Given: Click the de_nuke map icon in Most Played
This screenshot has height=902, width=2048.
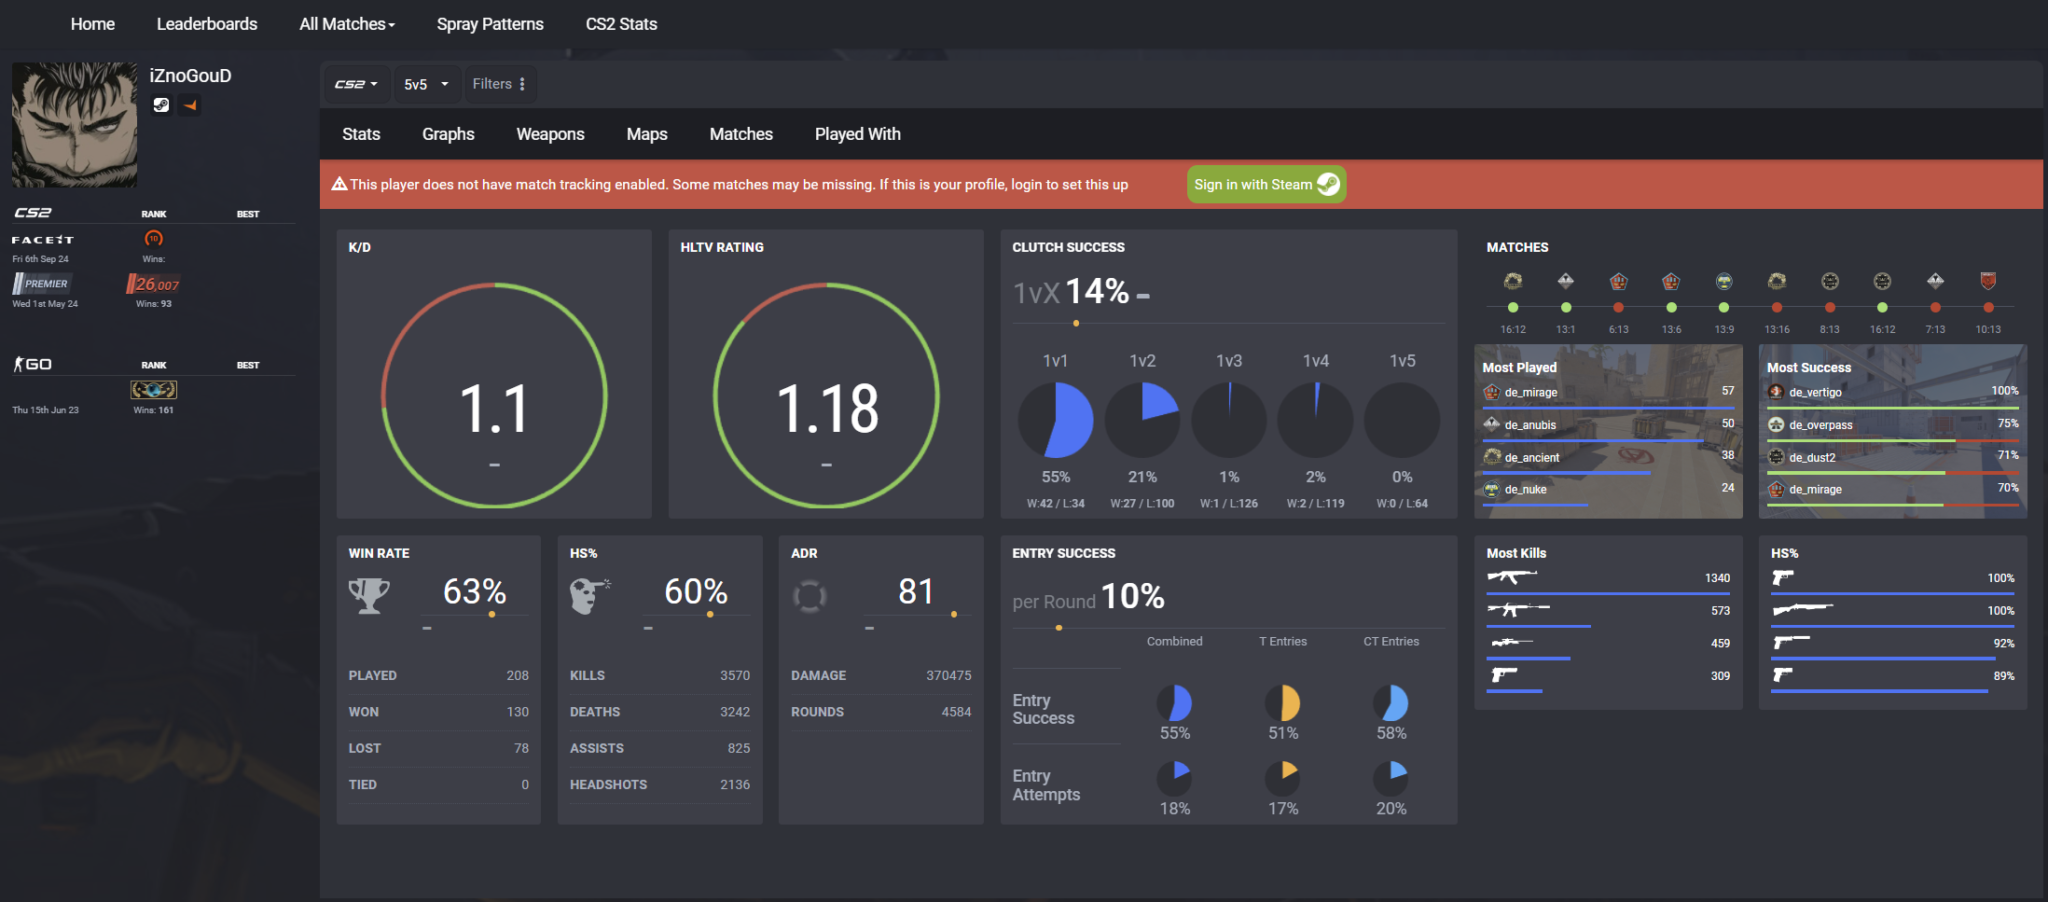Looking at the screenshot, I should coord(1492,489).
